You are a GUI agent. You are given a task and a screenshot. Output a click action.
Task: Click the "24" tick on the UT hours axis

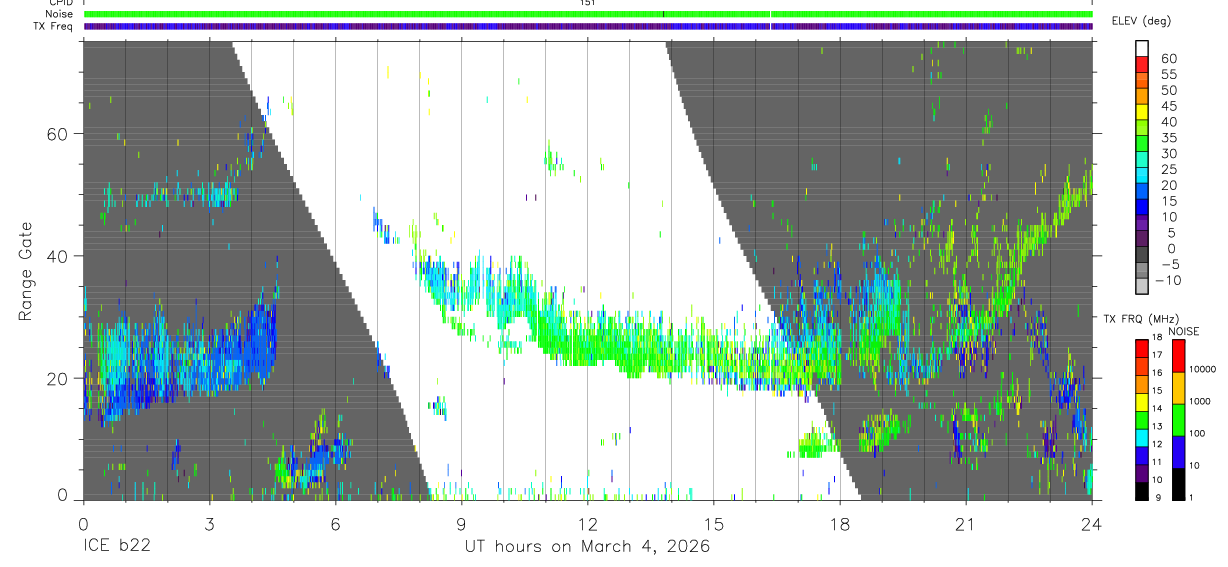click(x=1092, y=523)
